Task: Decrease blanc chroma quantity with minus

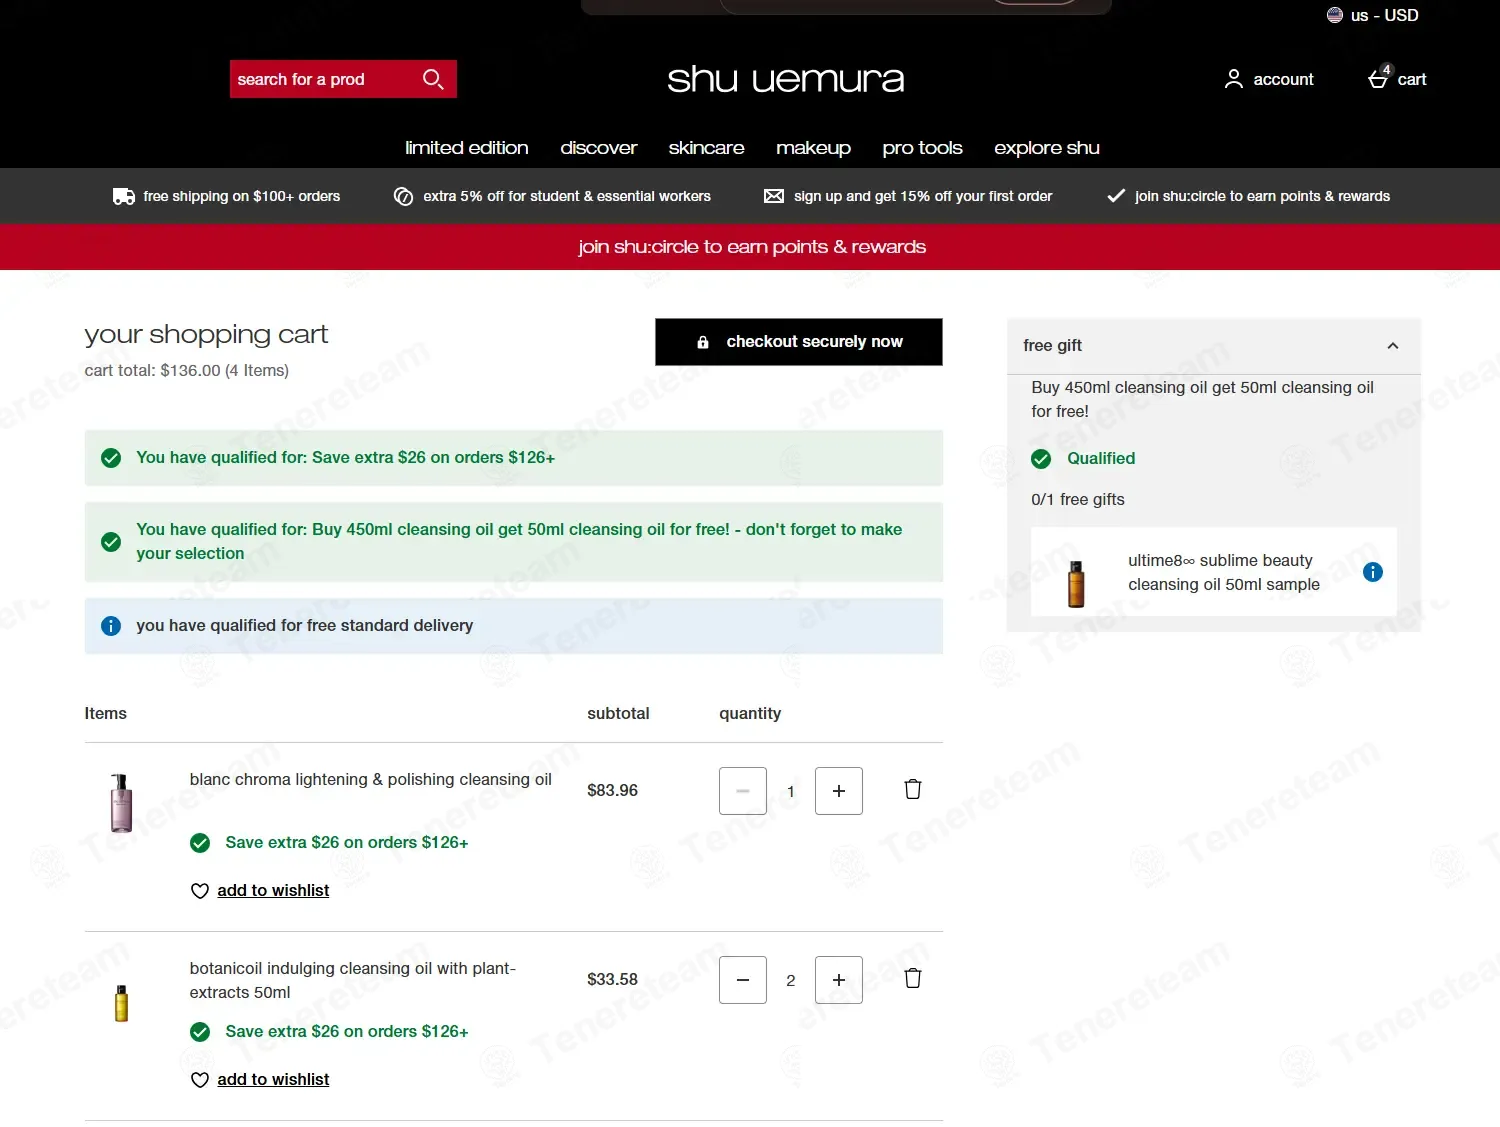Action: click(743, 791)
